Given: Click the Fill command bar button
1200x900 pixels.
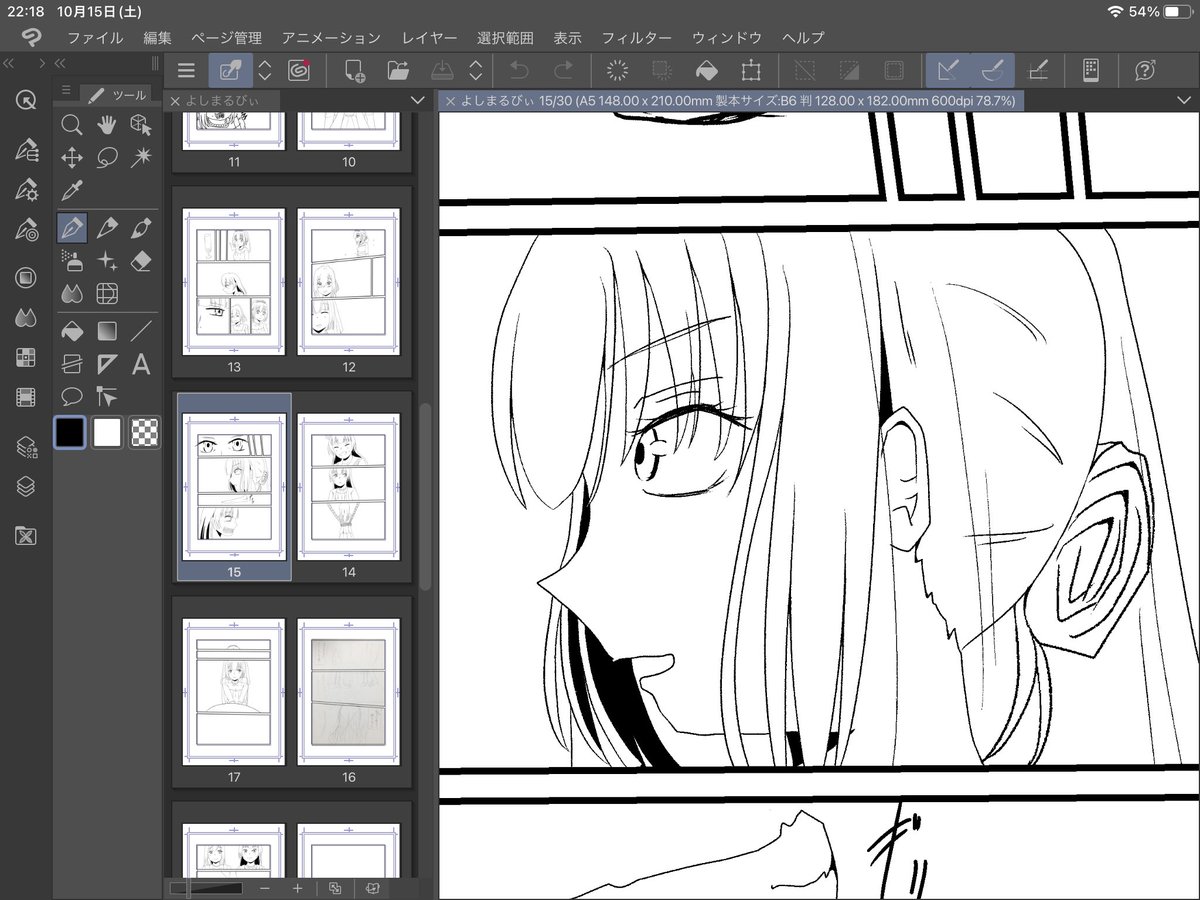Looking at the screenshot, I should pos(706,70).
